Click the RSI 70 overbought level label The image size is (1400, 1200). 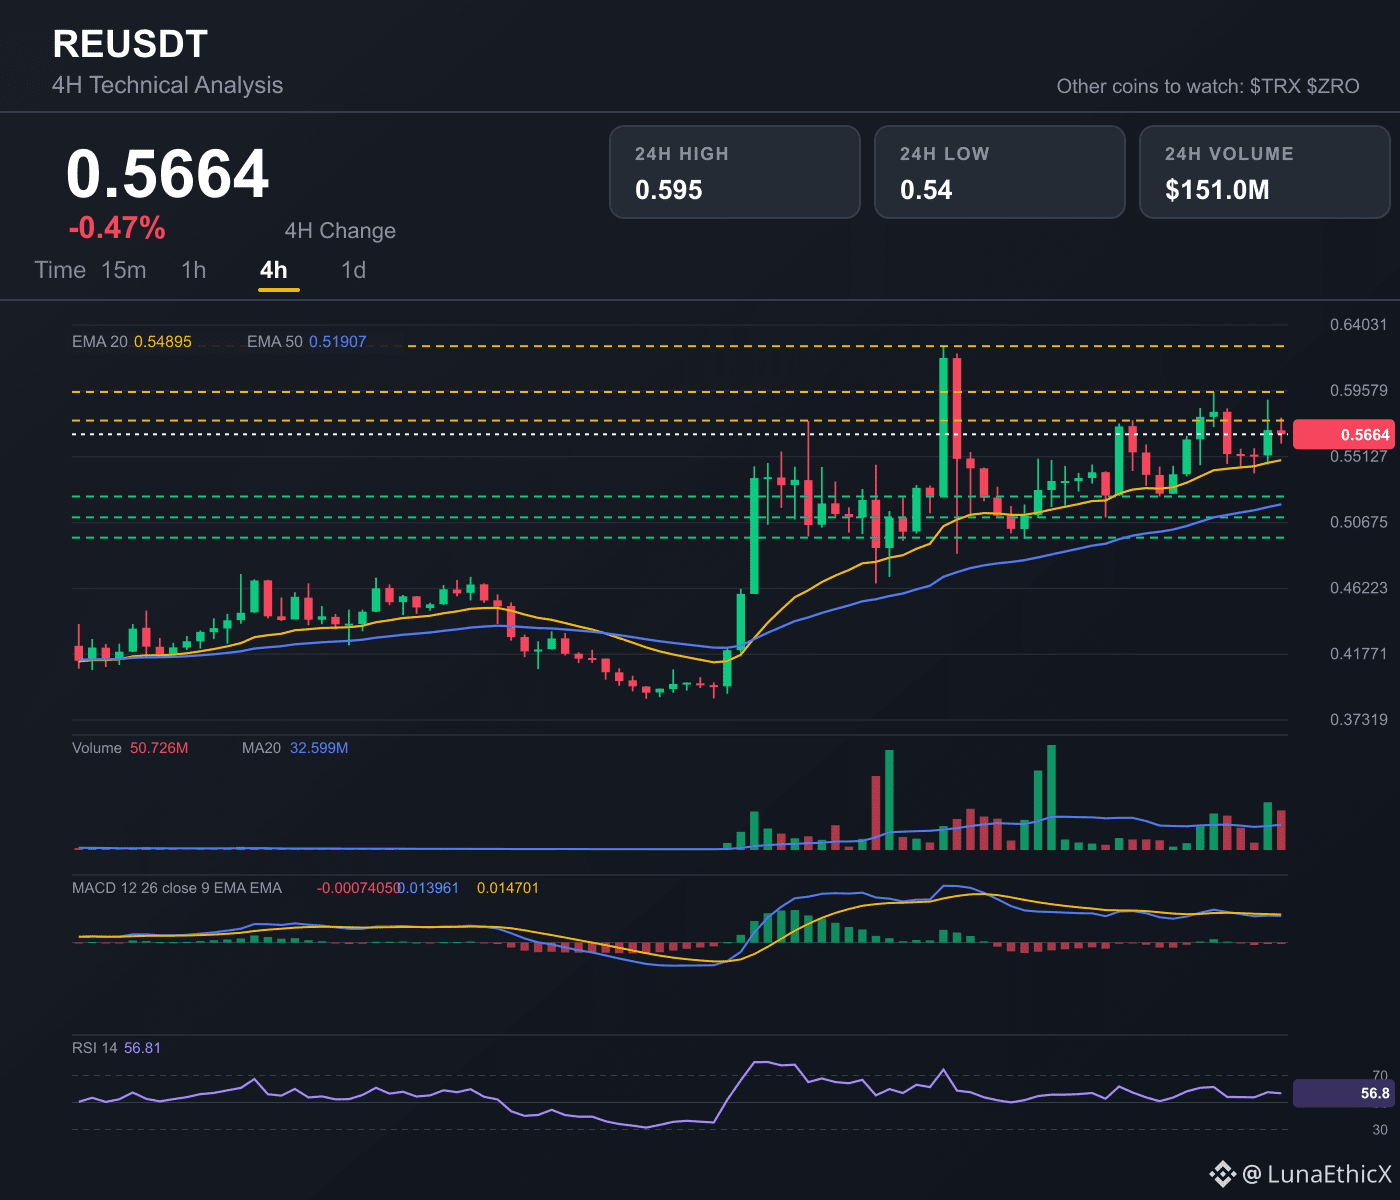click(x=1380, y=1076)
